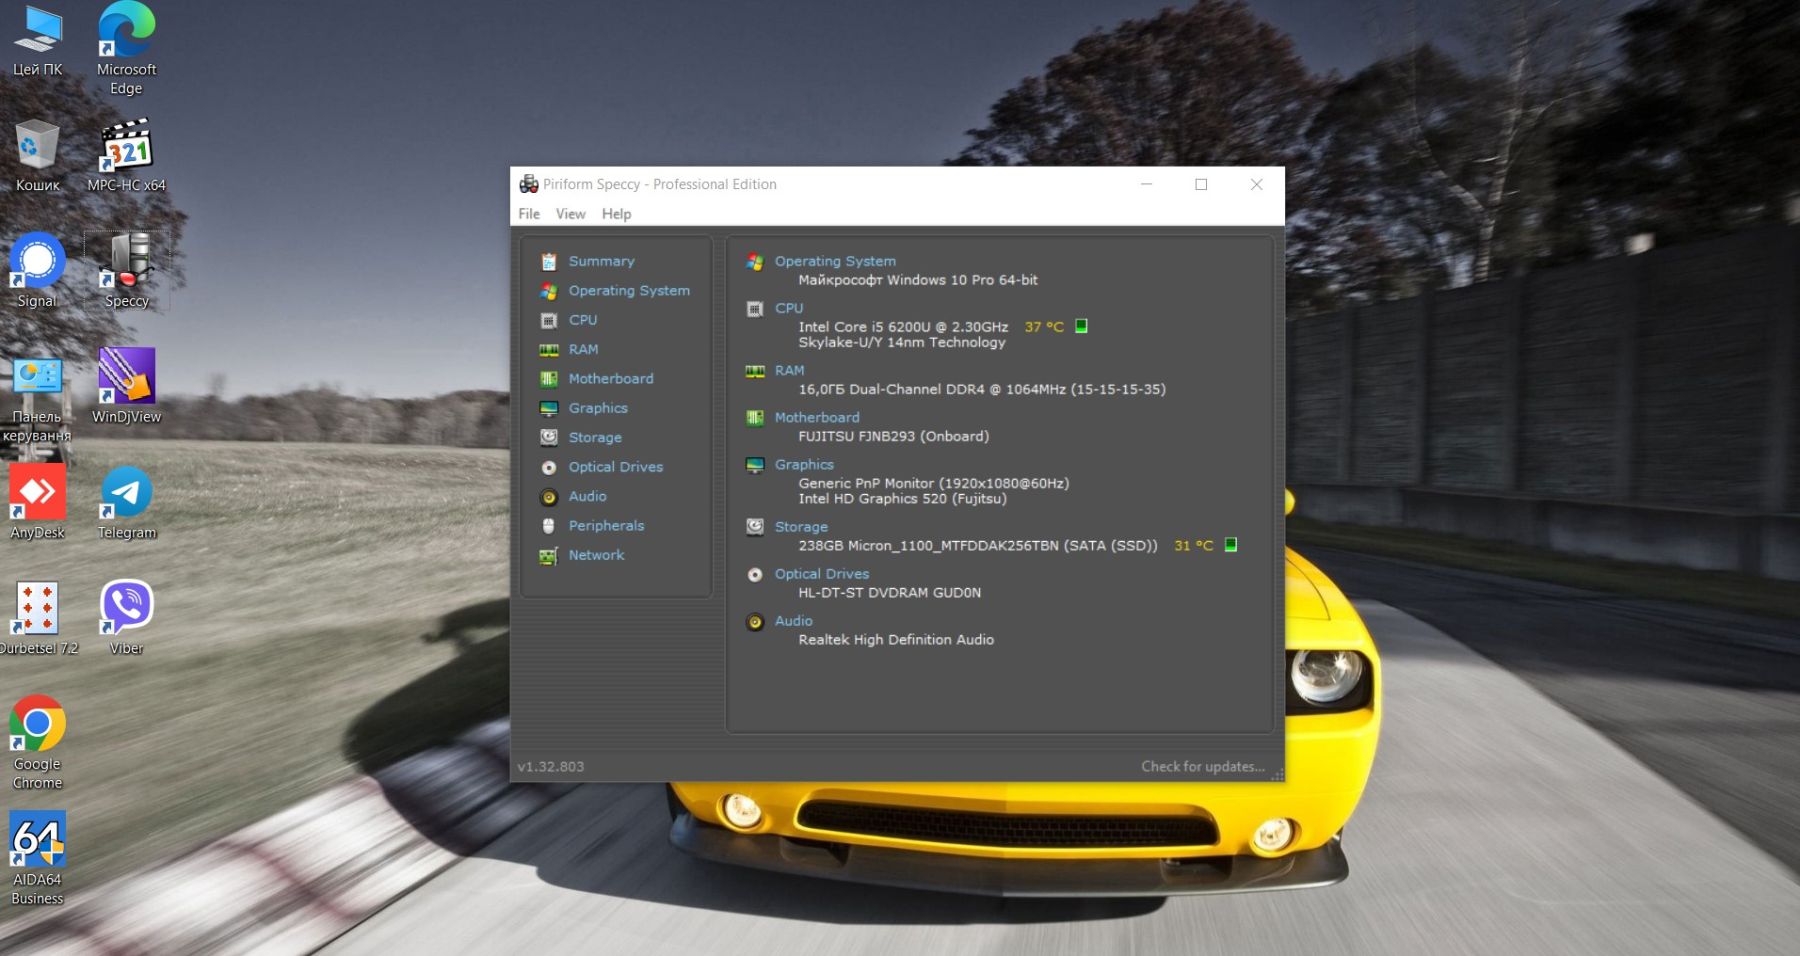Click the Storage icon in summary panel
The width and height of the screenshot is (1800, 956).
(x=755, y=527)
